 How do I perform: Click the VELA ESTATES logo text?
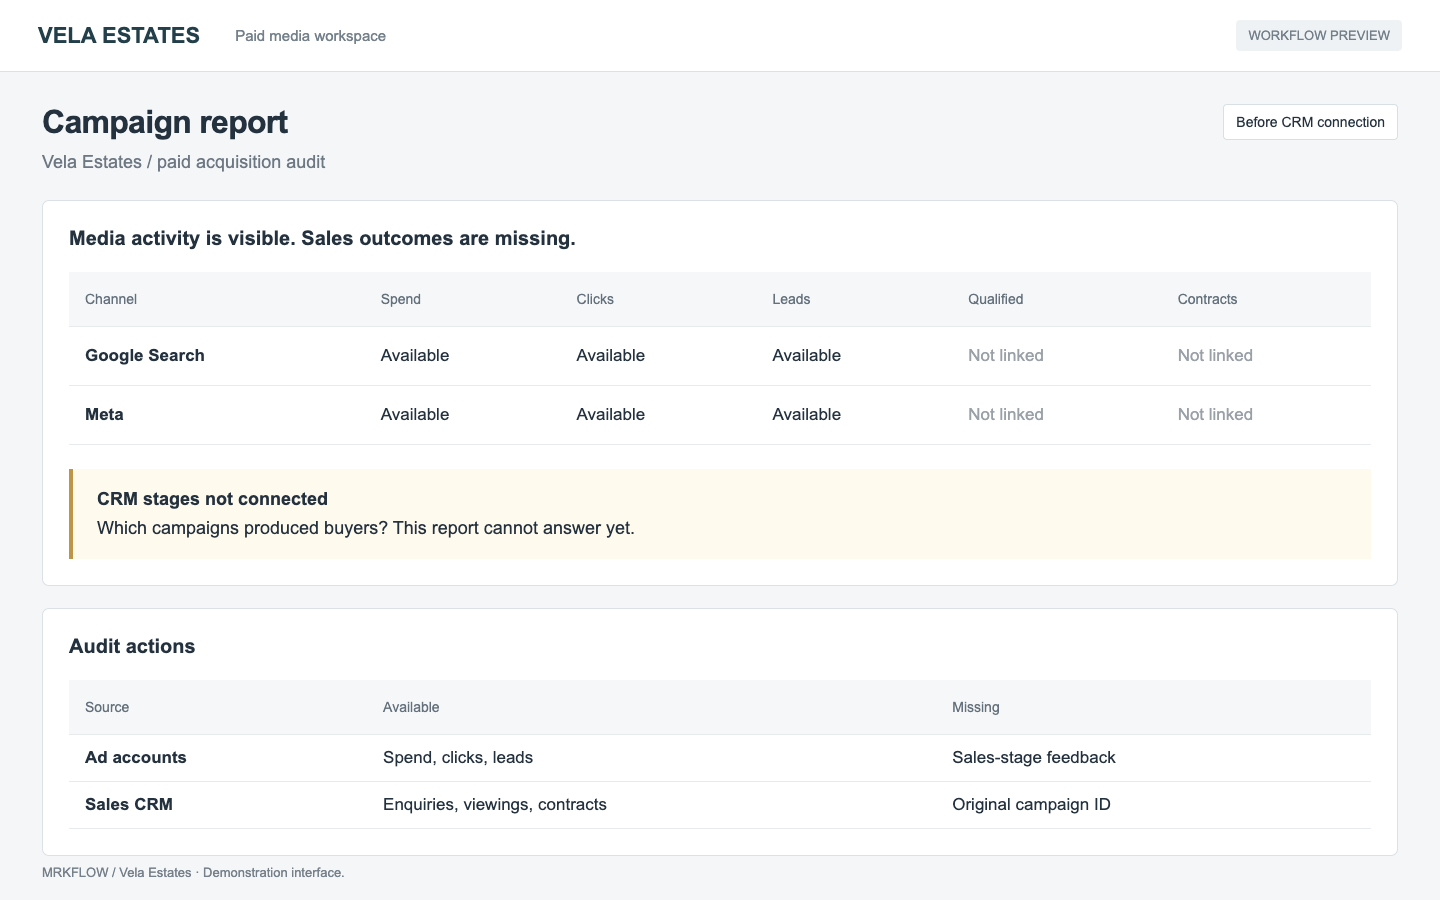coord(119,35)
